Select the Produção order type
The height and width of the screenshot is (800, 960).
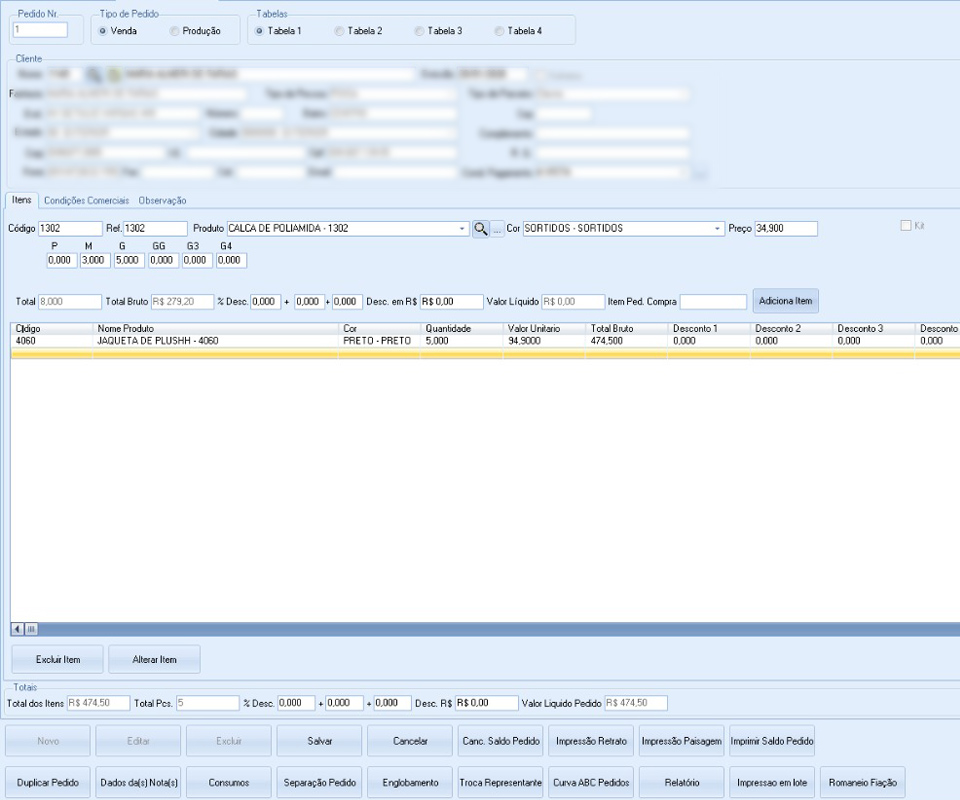coord(175,31)
